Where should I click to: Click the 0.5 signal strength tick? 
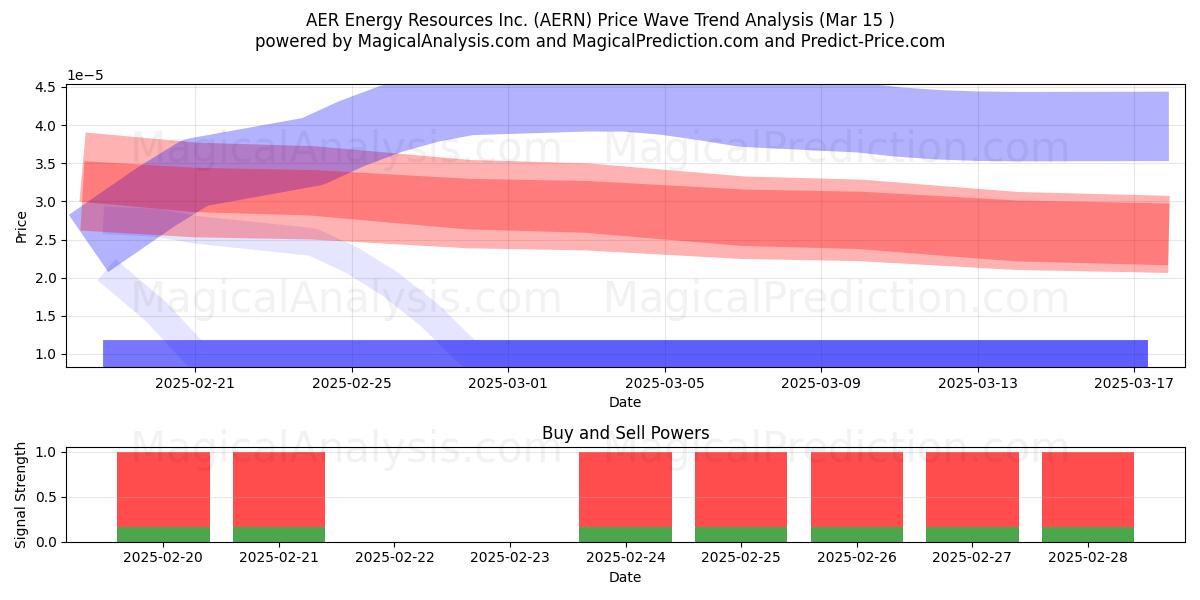coord(47,497)
